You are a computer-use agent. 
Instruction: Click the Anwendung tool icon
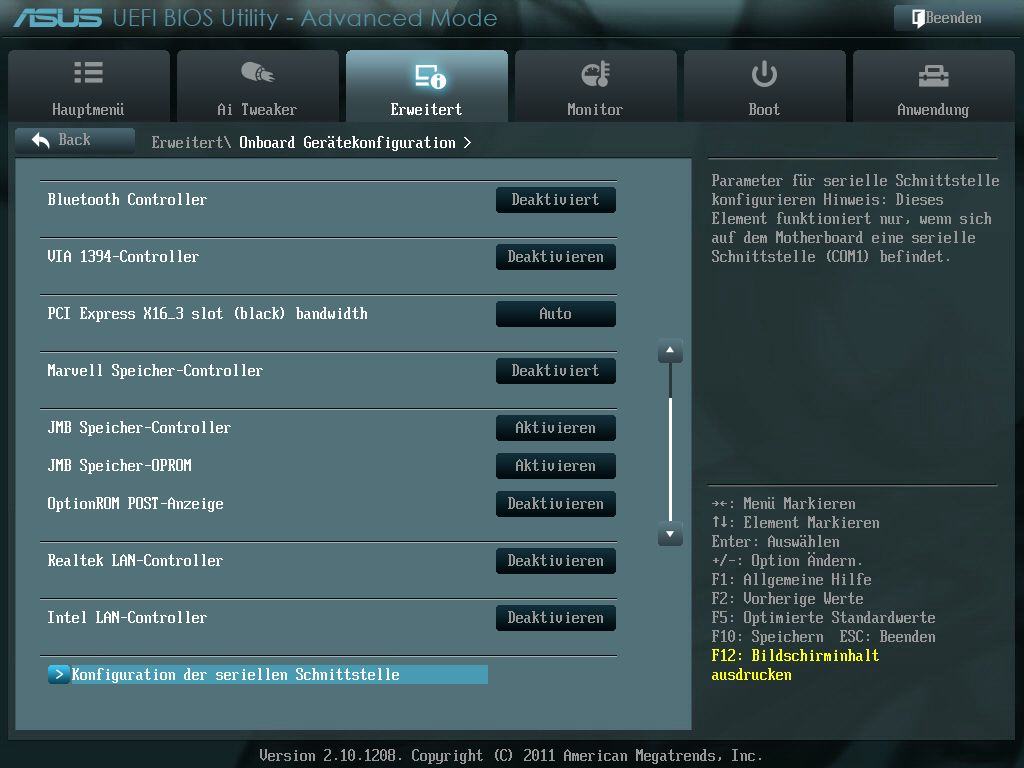933,76
